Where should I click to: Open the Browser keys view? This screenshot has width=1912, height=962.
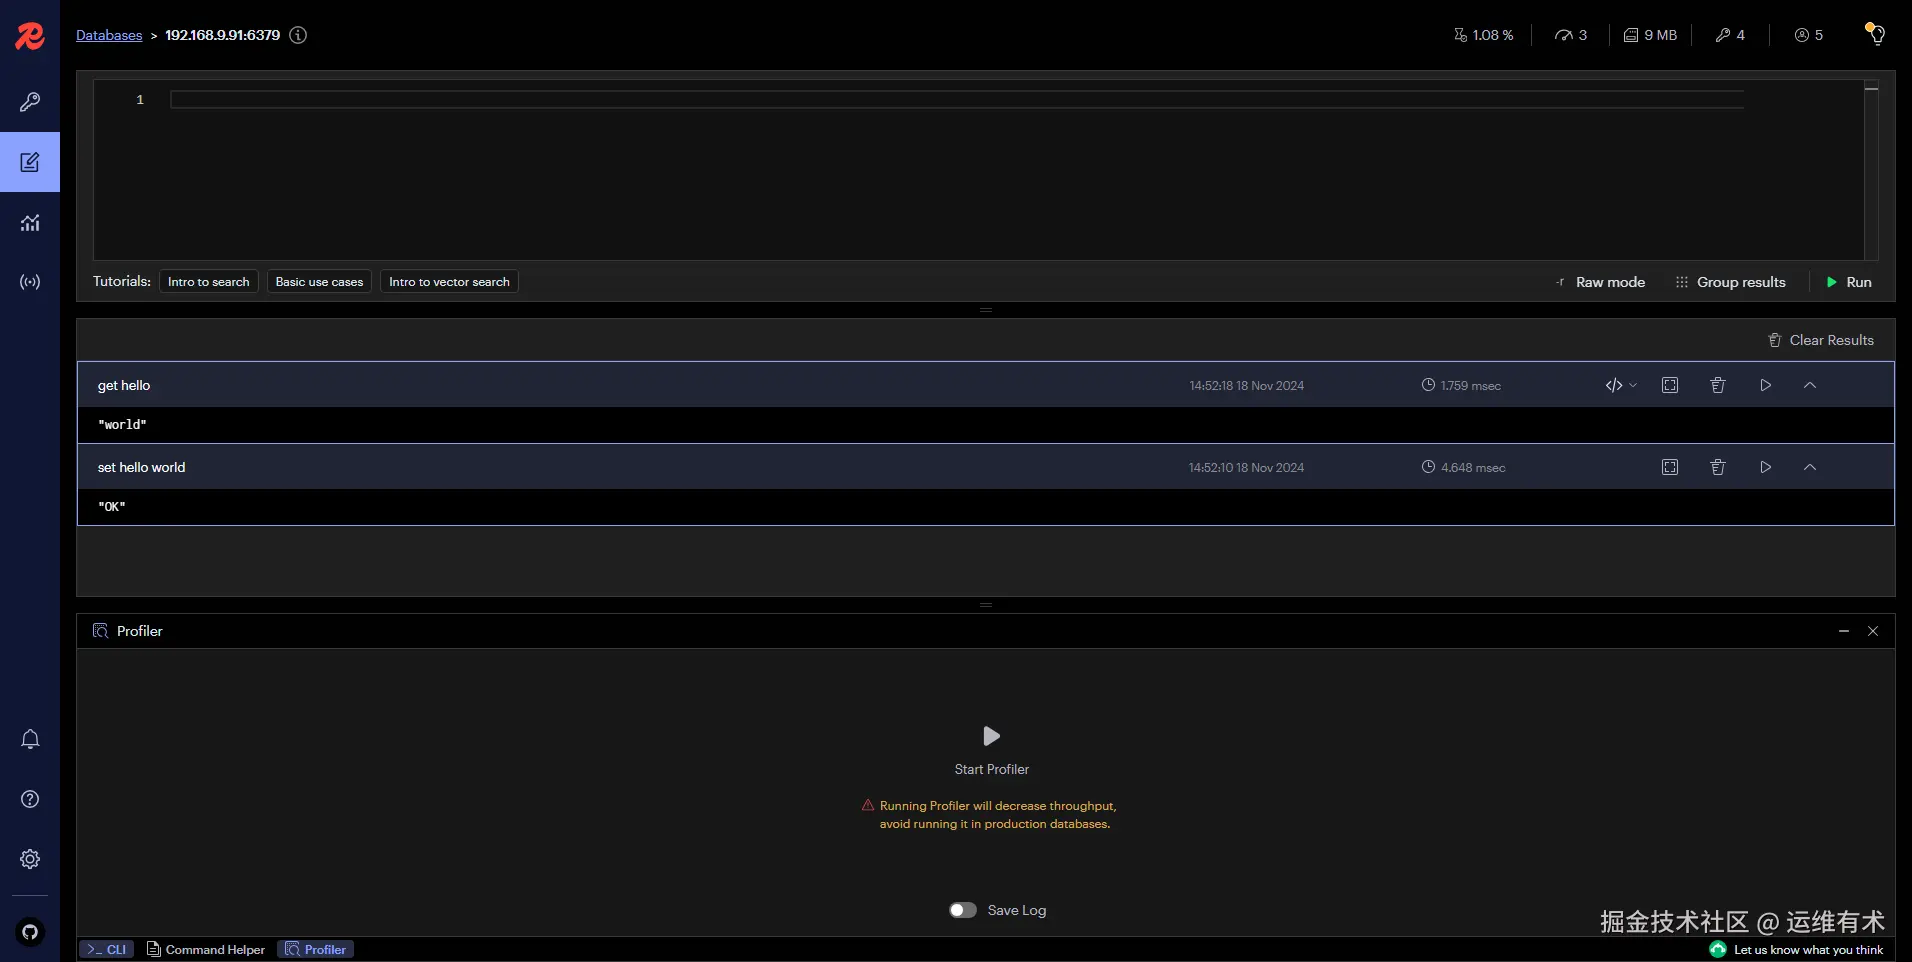(x=30, y=101)
